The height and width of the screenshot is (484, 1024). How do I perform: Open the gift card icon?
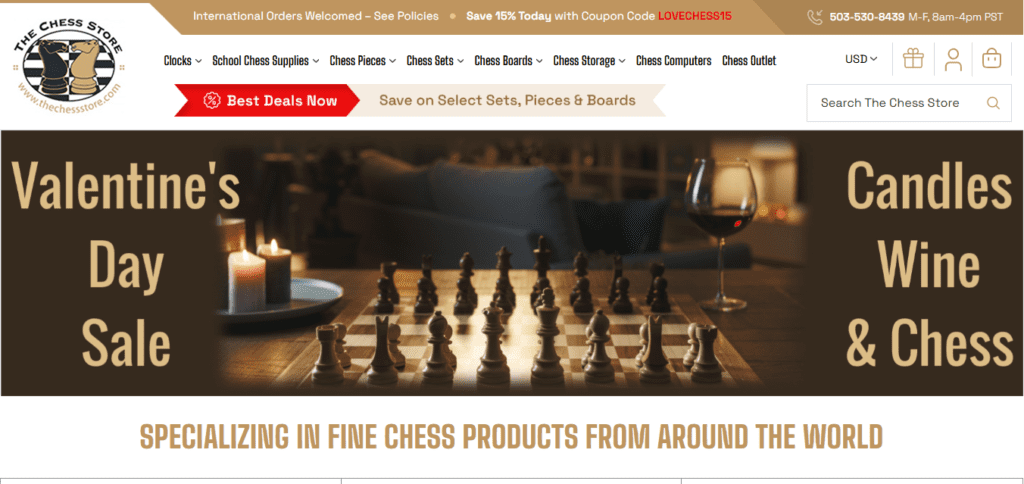point(913,59)
